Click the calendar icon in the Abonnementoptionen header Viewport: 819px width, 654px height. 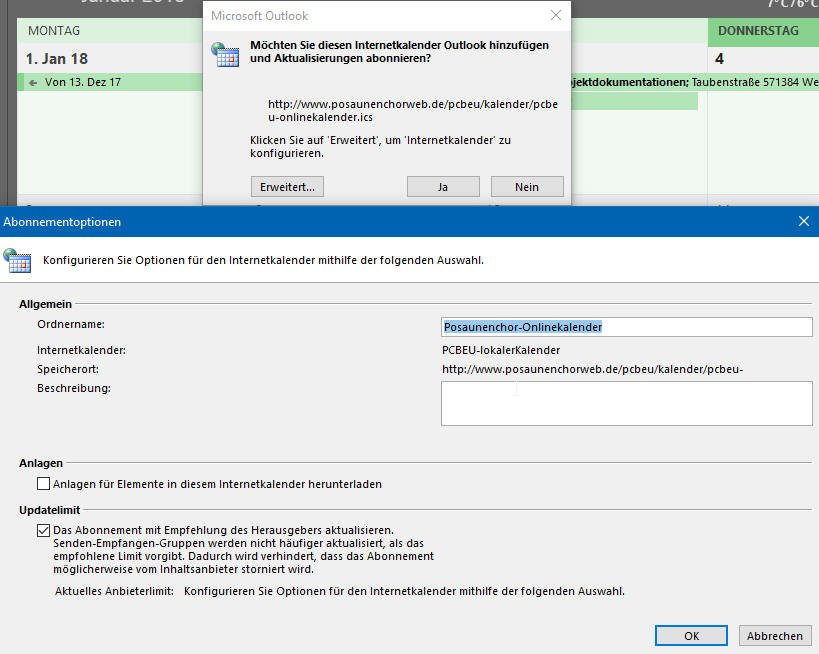[17, 260]
